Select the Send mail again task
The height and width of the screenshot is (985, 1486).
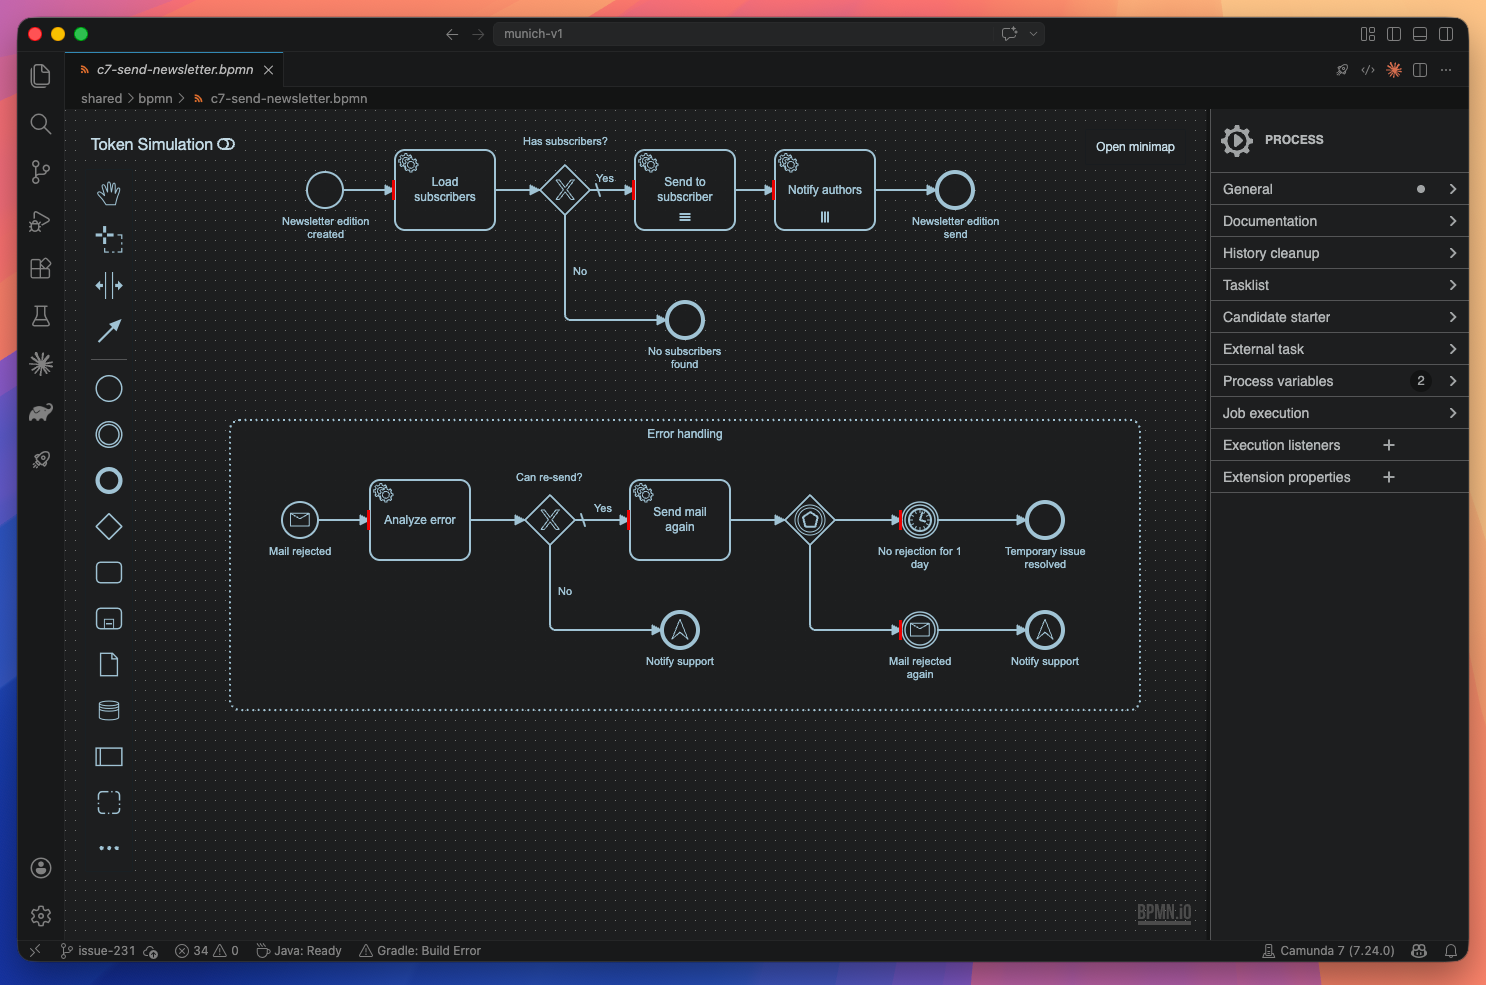(x=680, y=520)
